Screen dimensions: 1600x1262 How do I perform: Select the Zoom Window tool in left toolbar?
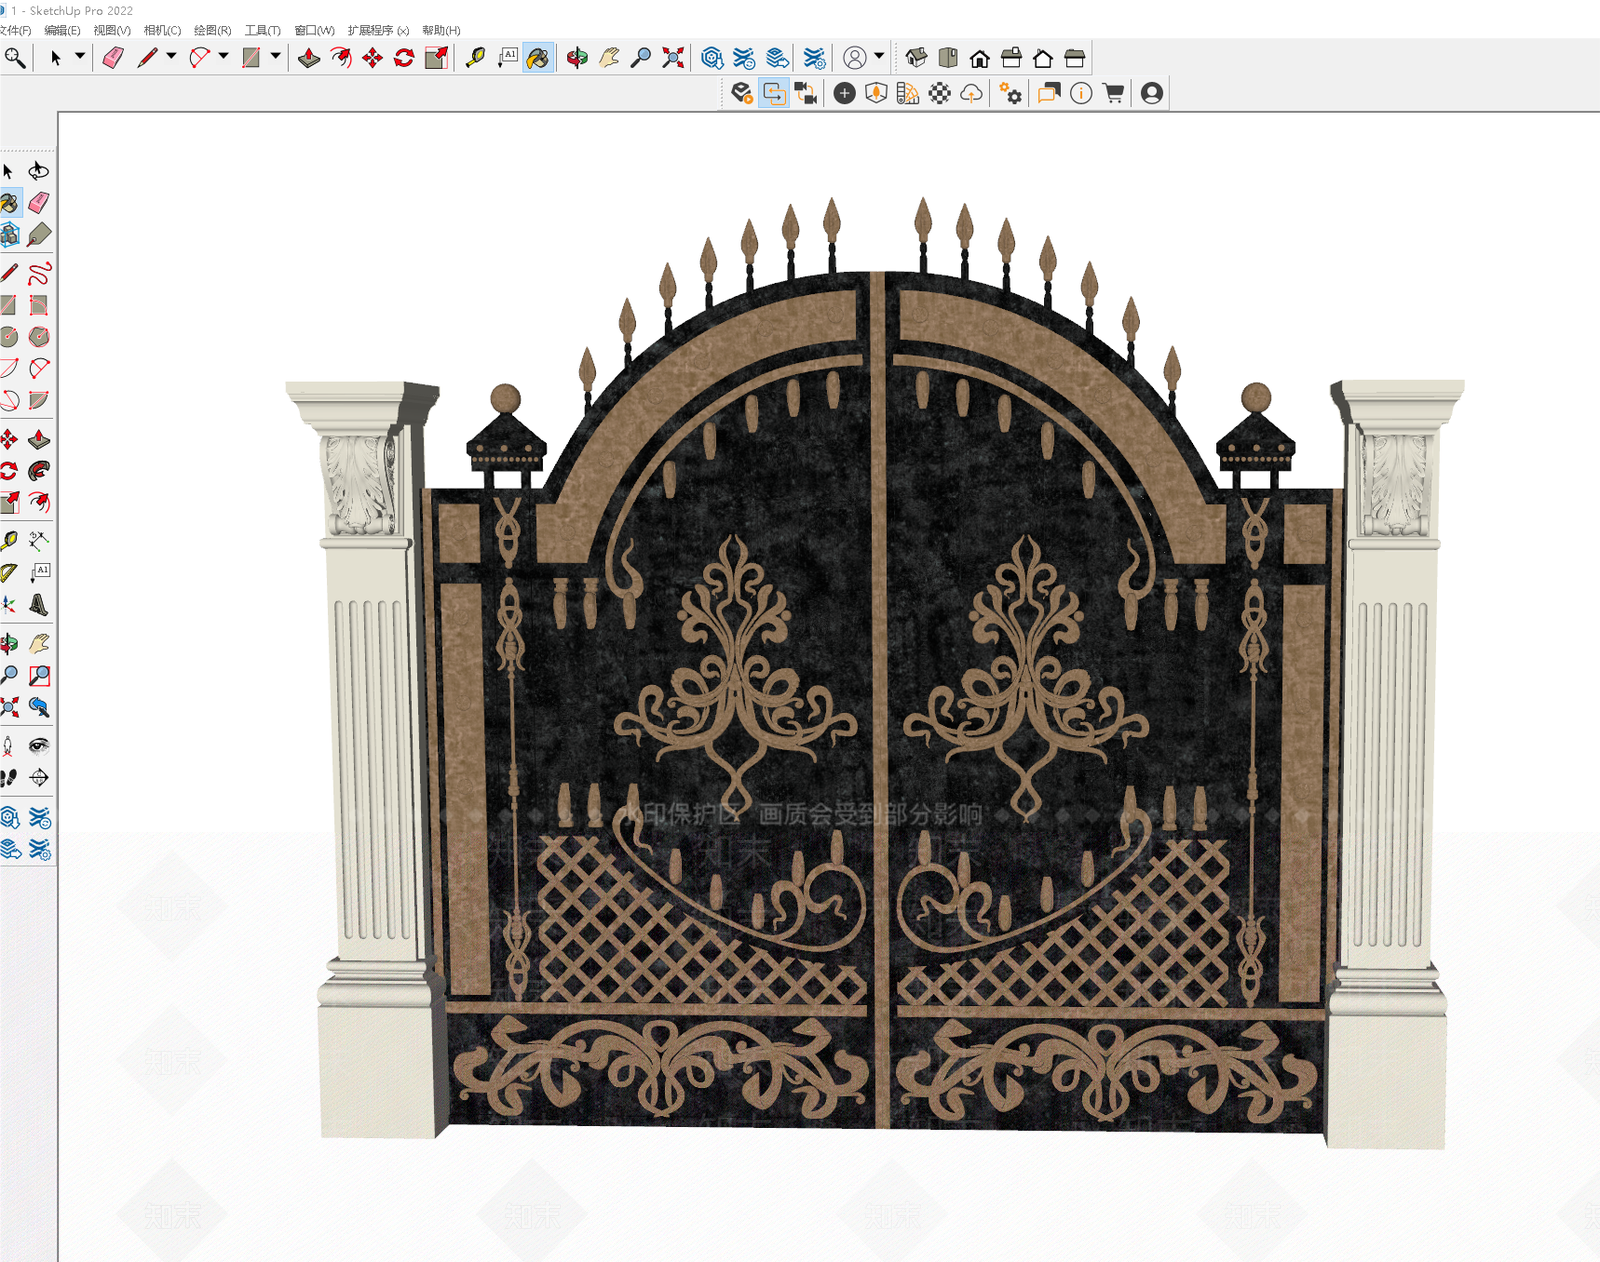[39, 675]
